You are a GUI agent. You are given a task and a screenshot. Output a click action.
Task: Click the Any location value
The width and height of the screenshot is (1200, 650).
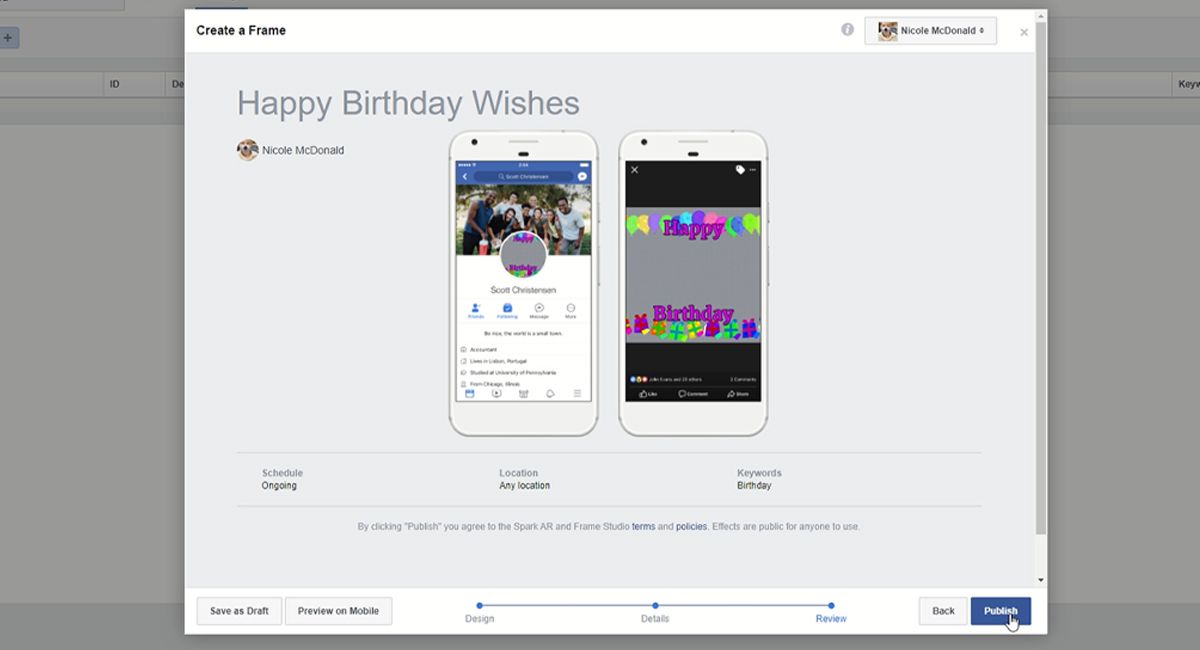tap(524, 486)
